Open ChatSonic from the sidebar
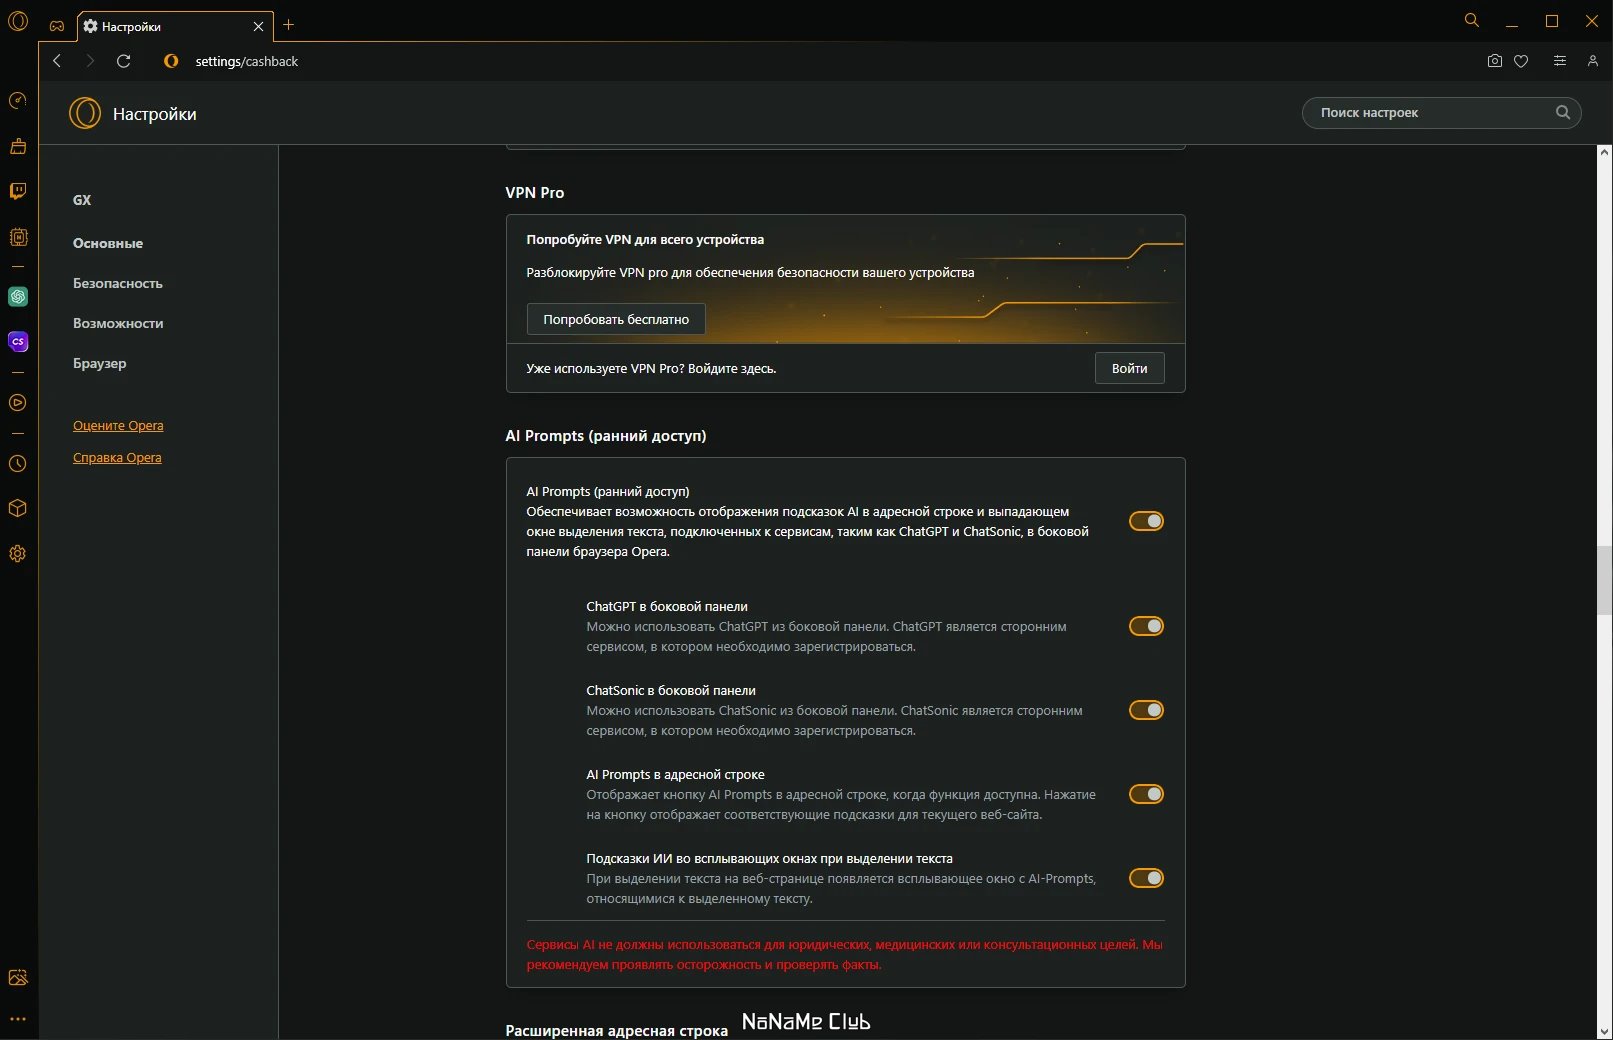 pyautogui.click(x=18, y=342)
